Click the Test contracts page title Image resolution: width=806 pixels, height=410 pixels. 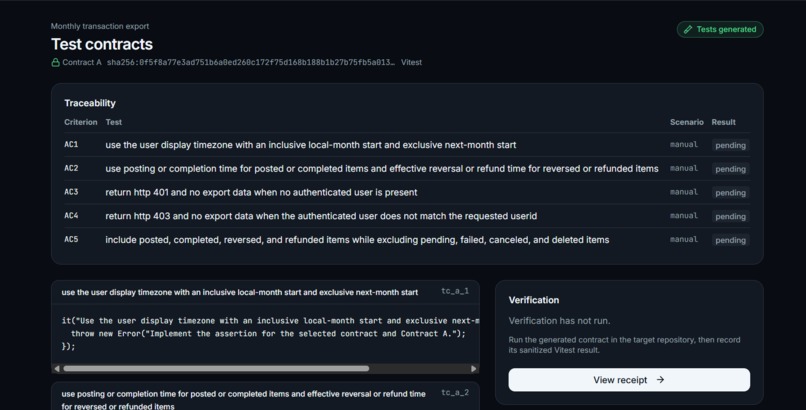pyautogui.click(x=102, y=44)
